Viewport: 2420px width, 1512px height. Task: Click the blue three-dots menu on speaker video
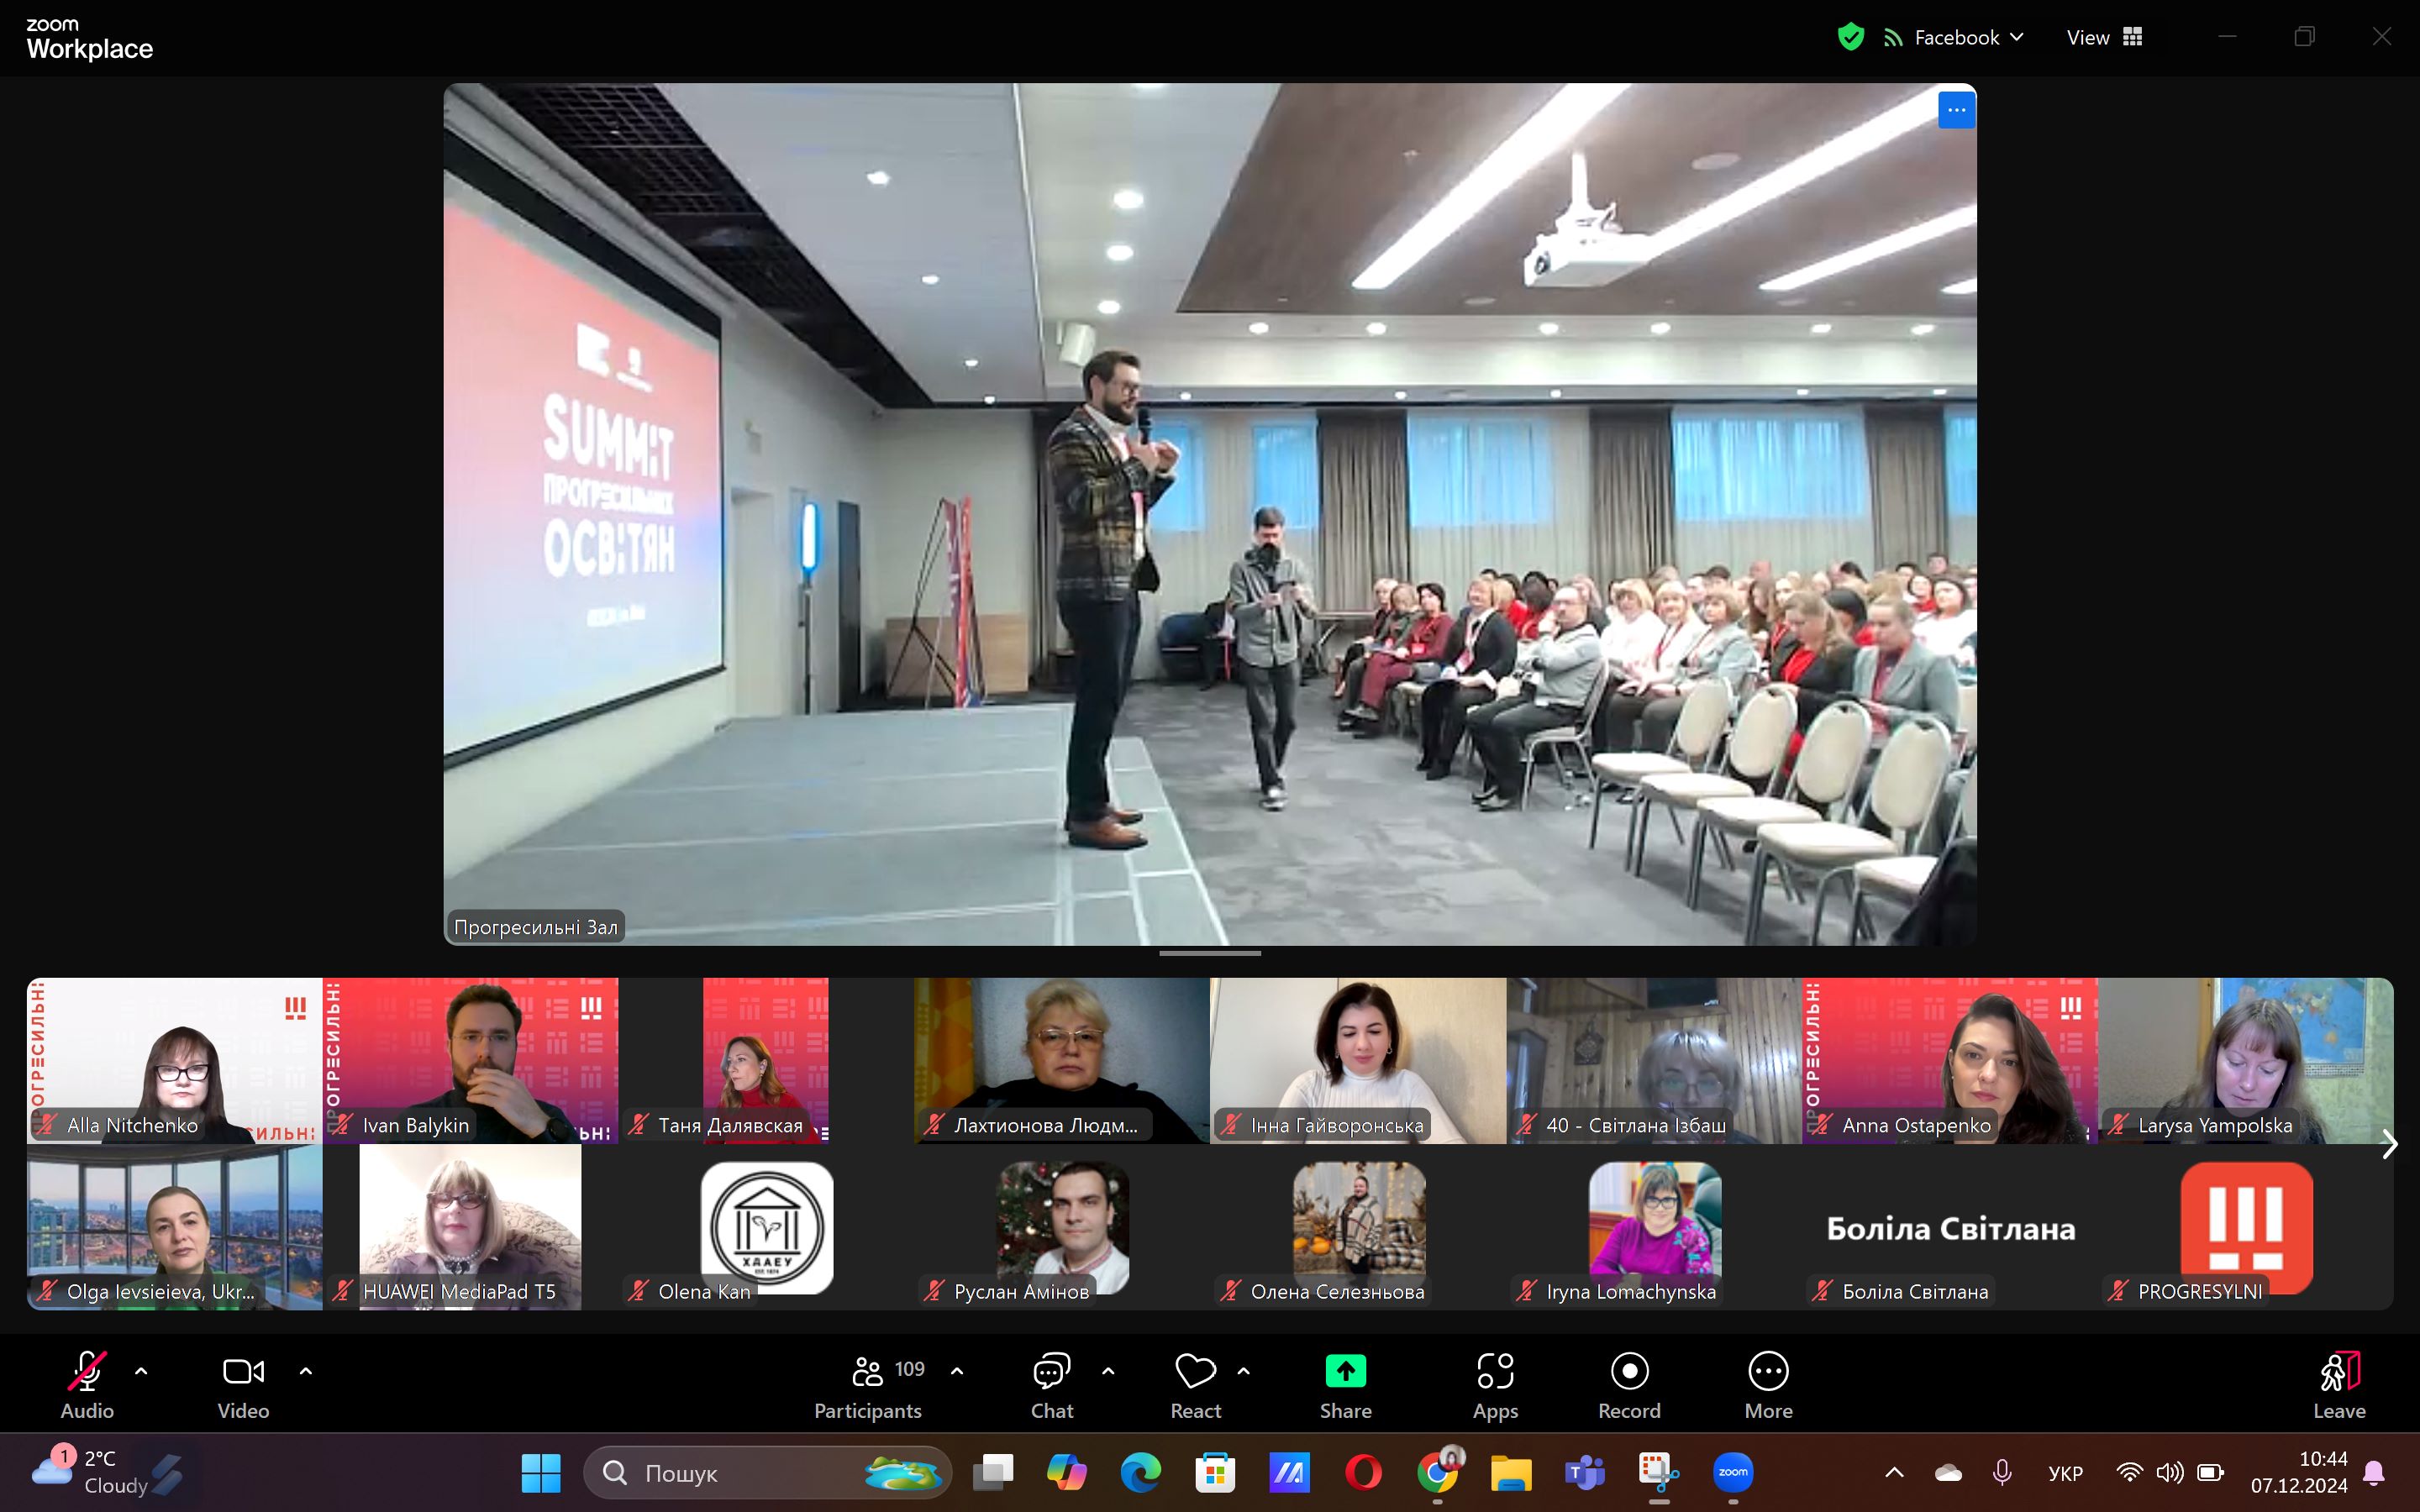1956,110
